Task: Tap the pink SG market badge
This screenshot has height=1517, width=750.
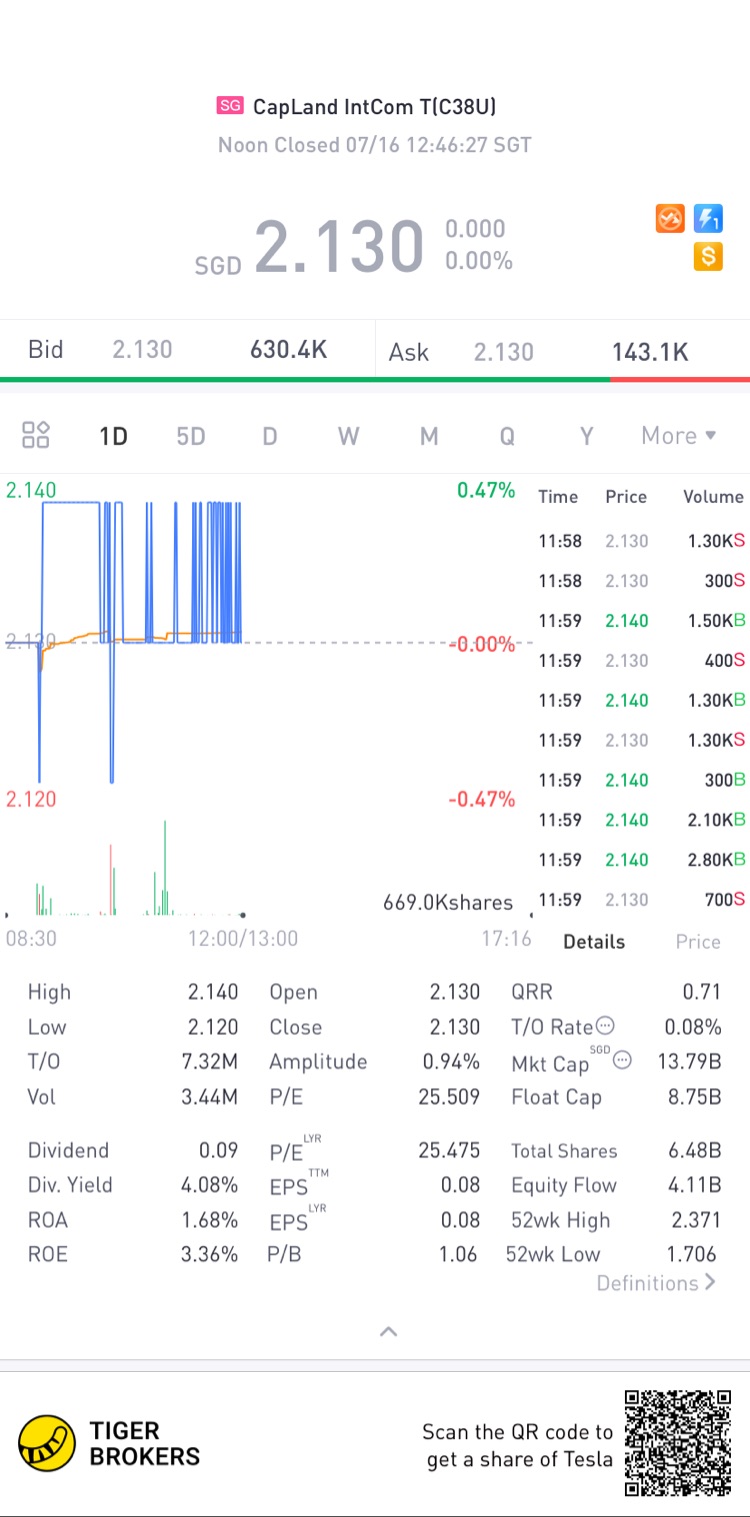Action: [x=230, y=106]
